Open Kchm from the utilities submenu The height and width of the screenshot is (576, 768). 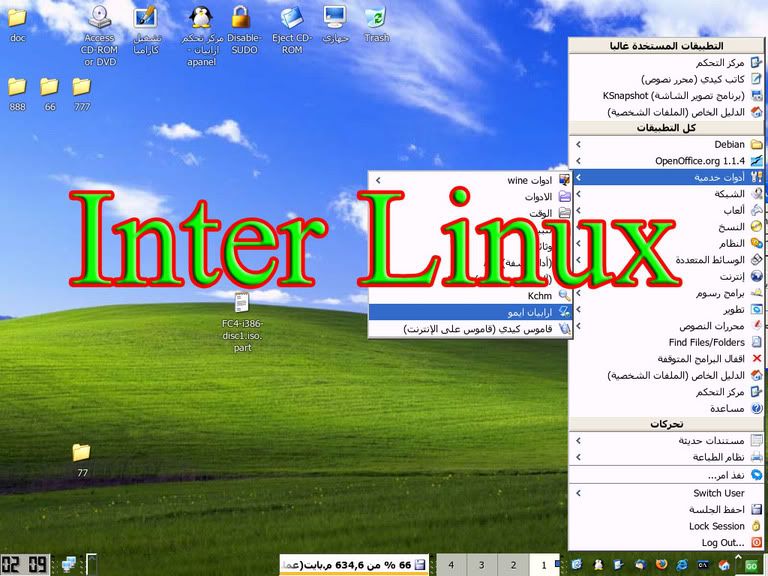(470, 296)
